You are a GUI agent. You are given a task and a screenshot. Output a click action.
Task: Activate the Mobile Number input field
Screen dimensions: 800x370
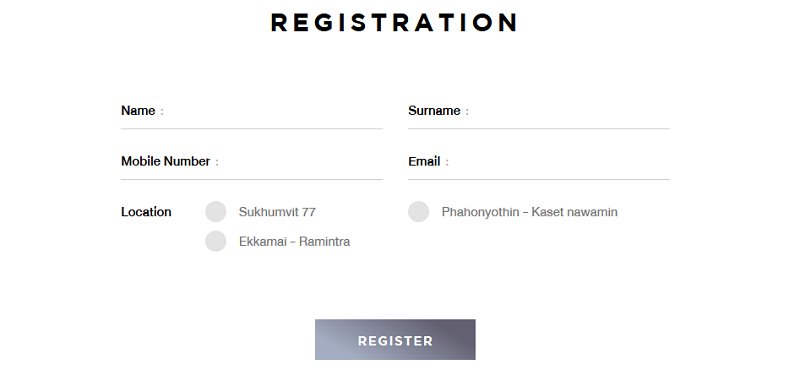(301, 161)
